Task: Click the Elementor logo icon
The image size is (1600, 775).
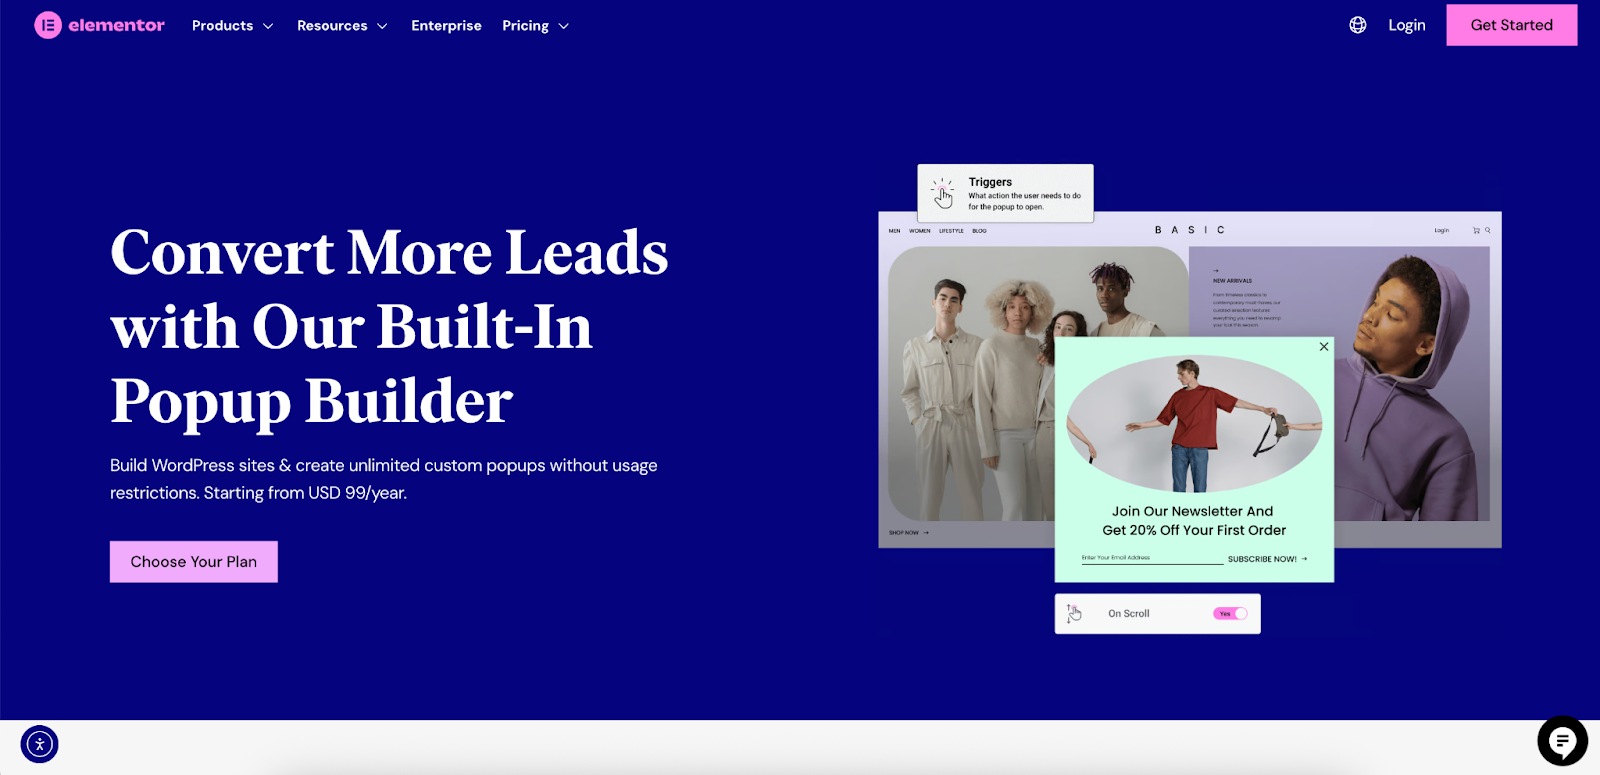Action: 48,25
